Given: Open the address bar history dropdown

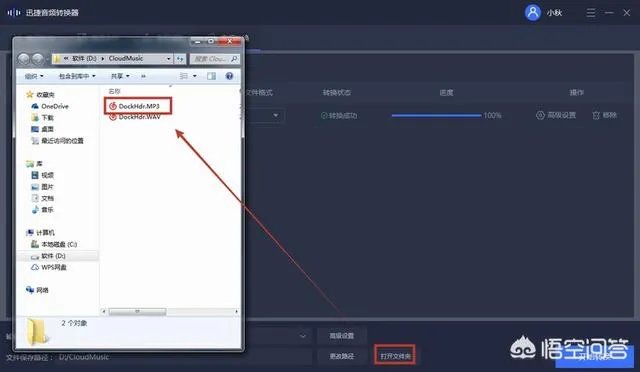Looking at the screenshot, I should [168, 59].
